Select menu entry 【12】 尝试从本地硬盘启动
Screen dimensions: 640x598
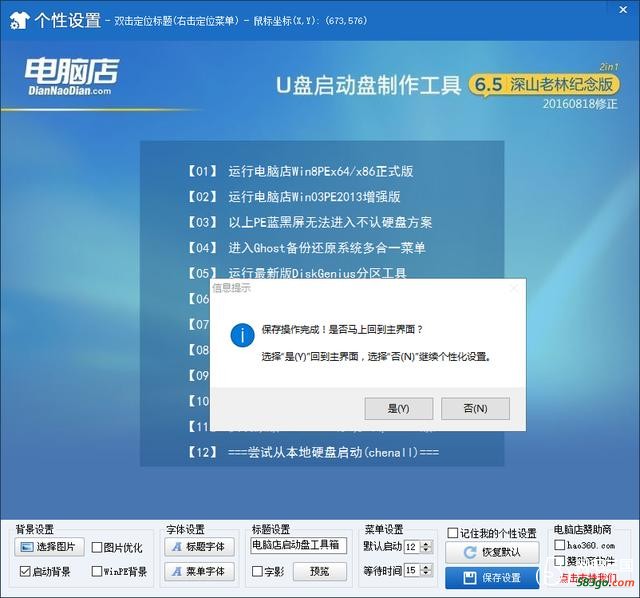pos(312,452)
